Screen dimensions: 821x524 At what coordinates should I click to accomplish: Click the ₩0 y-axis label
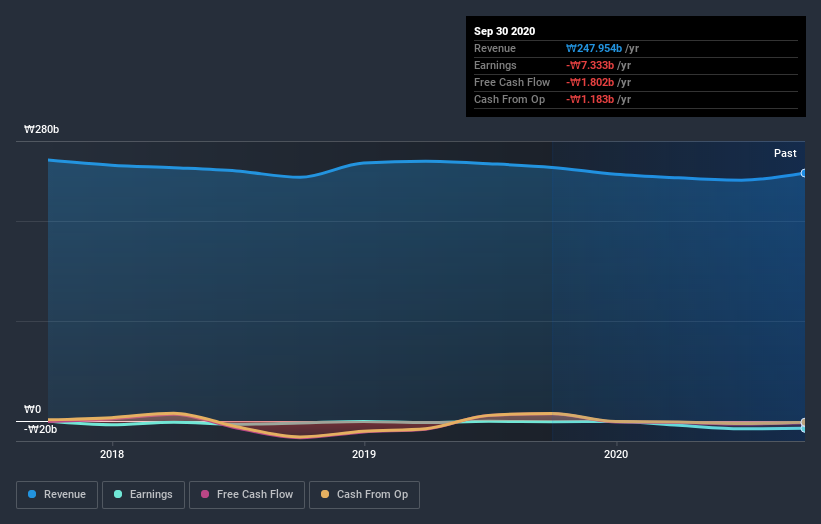(x=32, y=409)
